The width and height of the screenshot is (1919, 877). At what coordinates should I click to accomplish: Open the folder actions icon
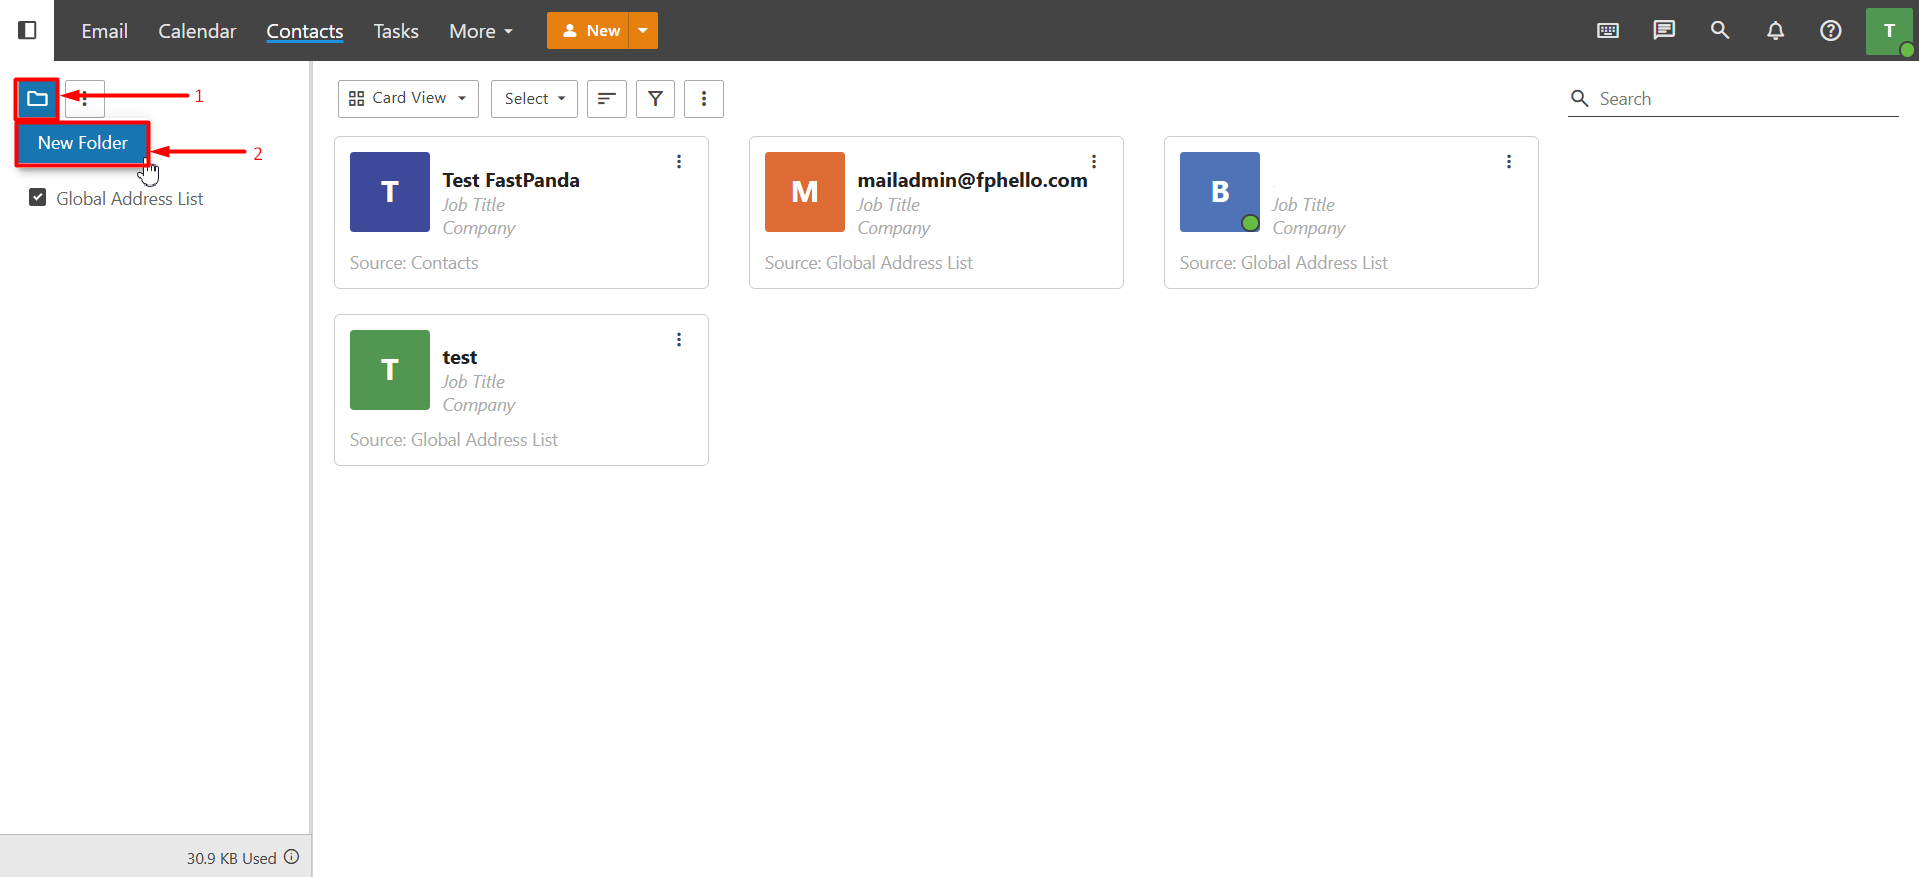[x=37, y=99]
